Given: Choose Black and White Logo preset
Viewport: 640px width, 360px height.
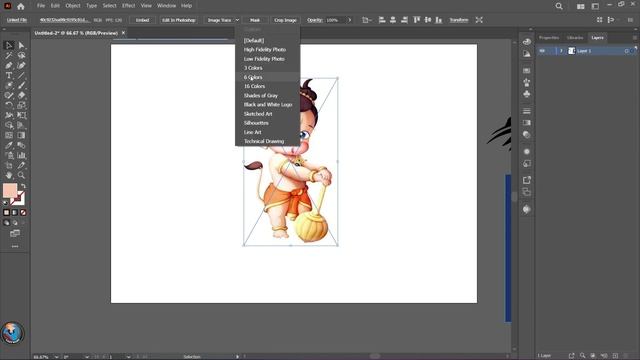Looking at the screenshot, I should point(267,104).
